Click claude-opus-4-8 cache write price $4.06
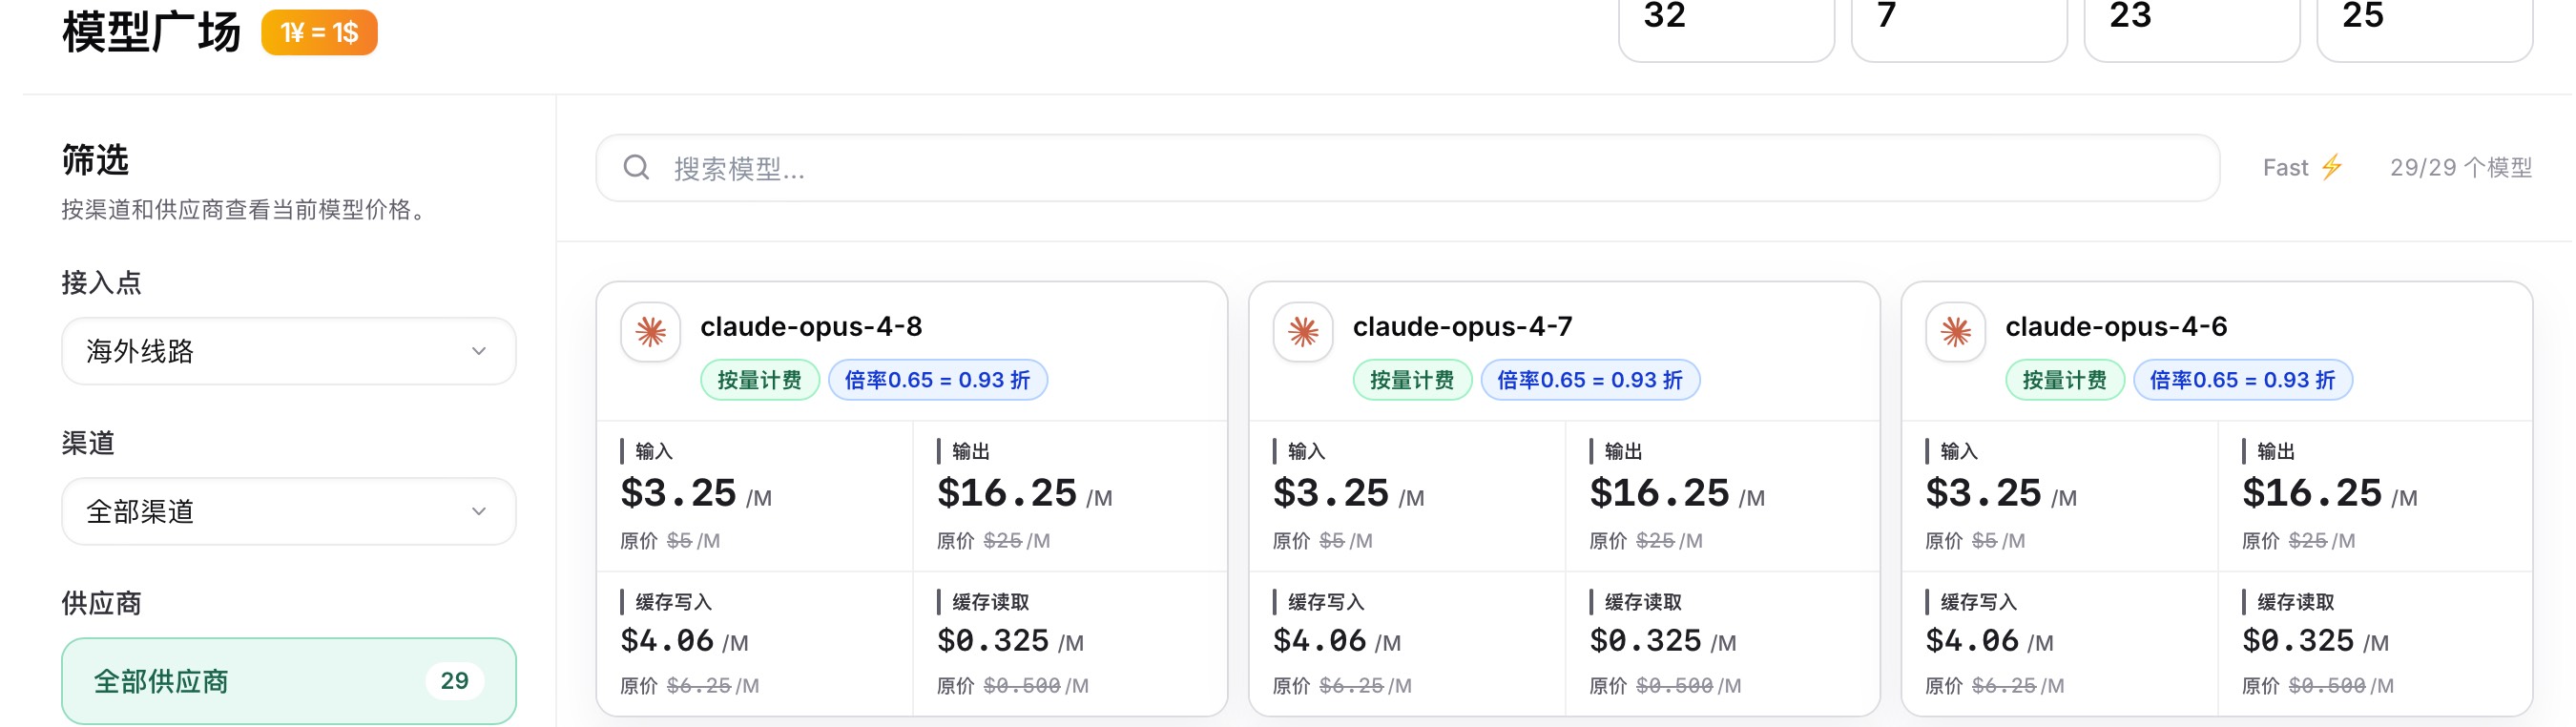The height and width of the screenshot is (727, 2576). point(667,641)
